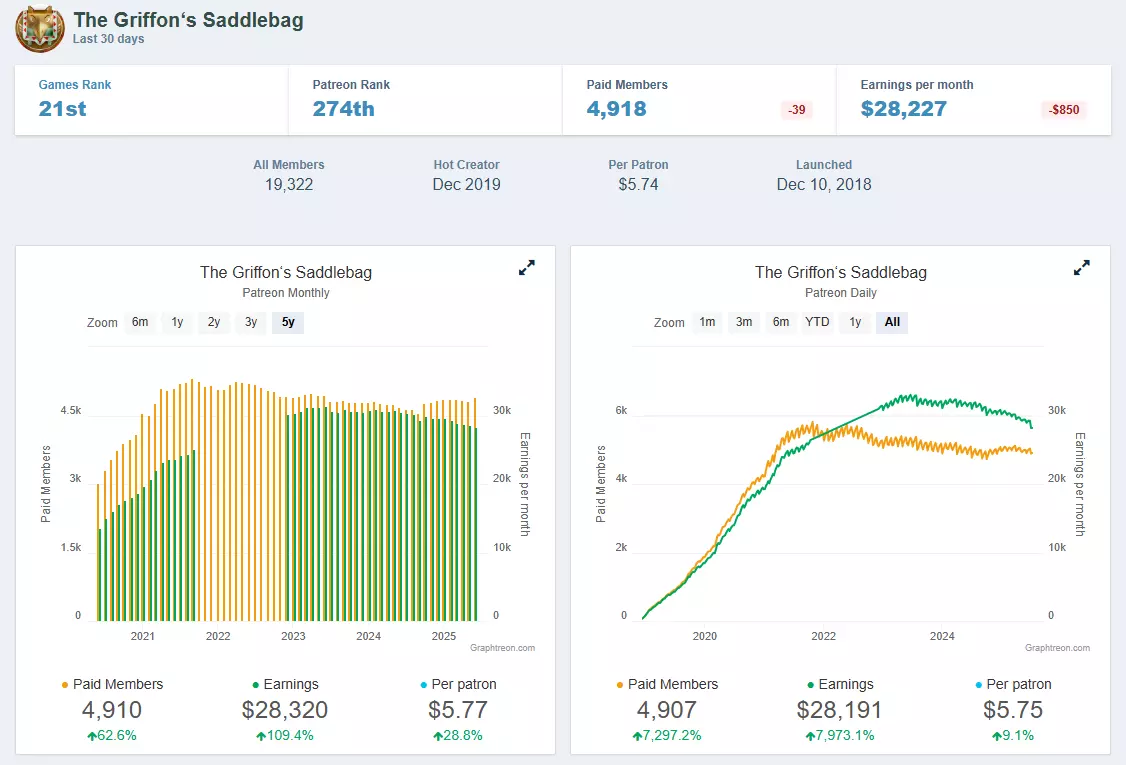This screenshot has height=765, width=1126.
Task: Toggle Per patron series in daily chart legend
Action: coord(1013,685)
